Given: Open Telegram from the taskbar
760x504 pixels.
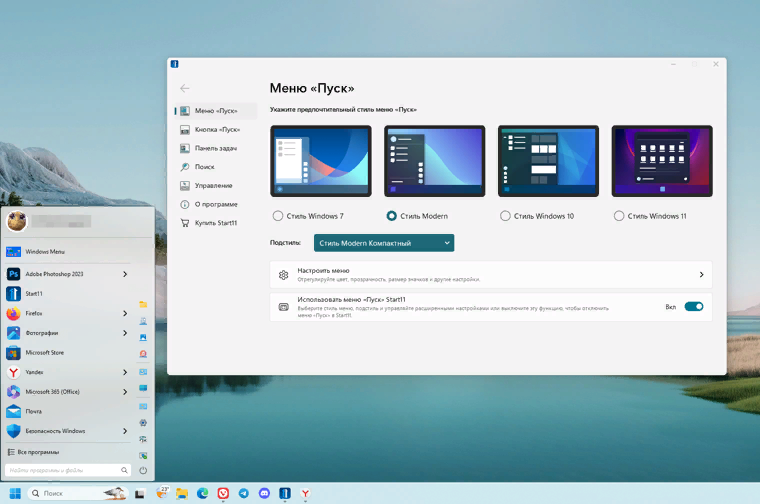Looking at the screenshot, I should tap(244, 493).
